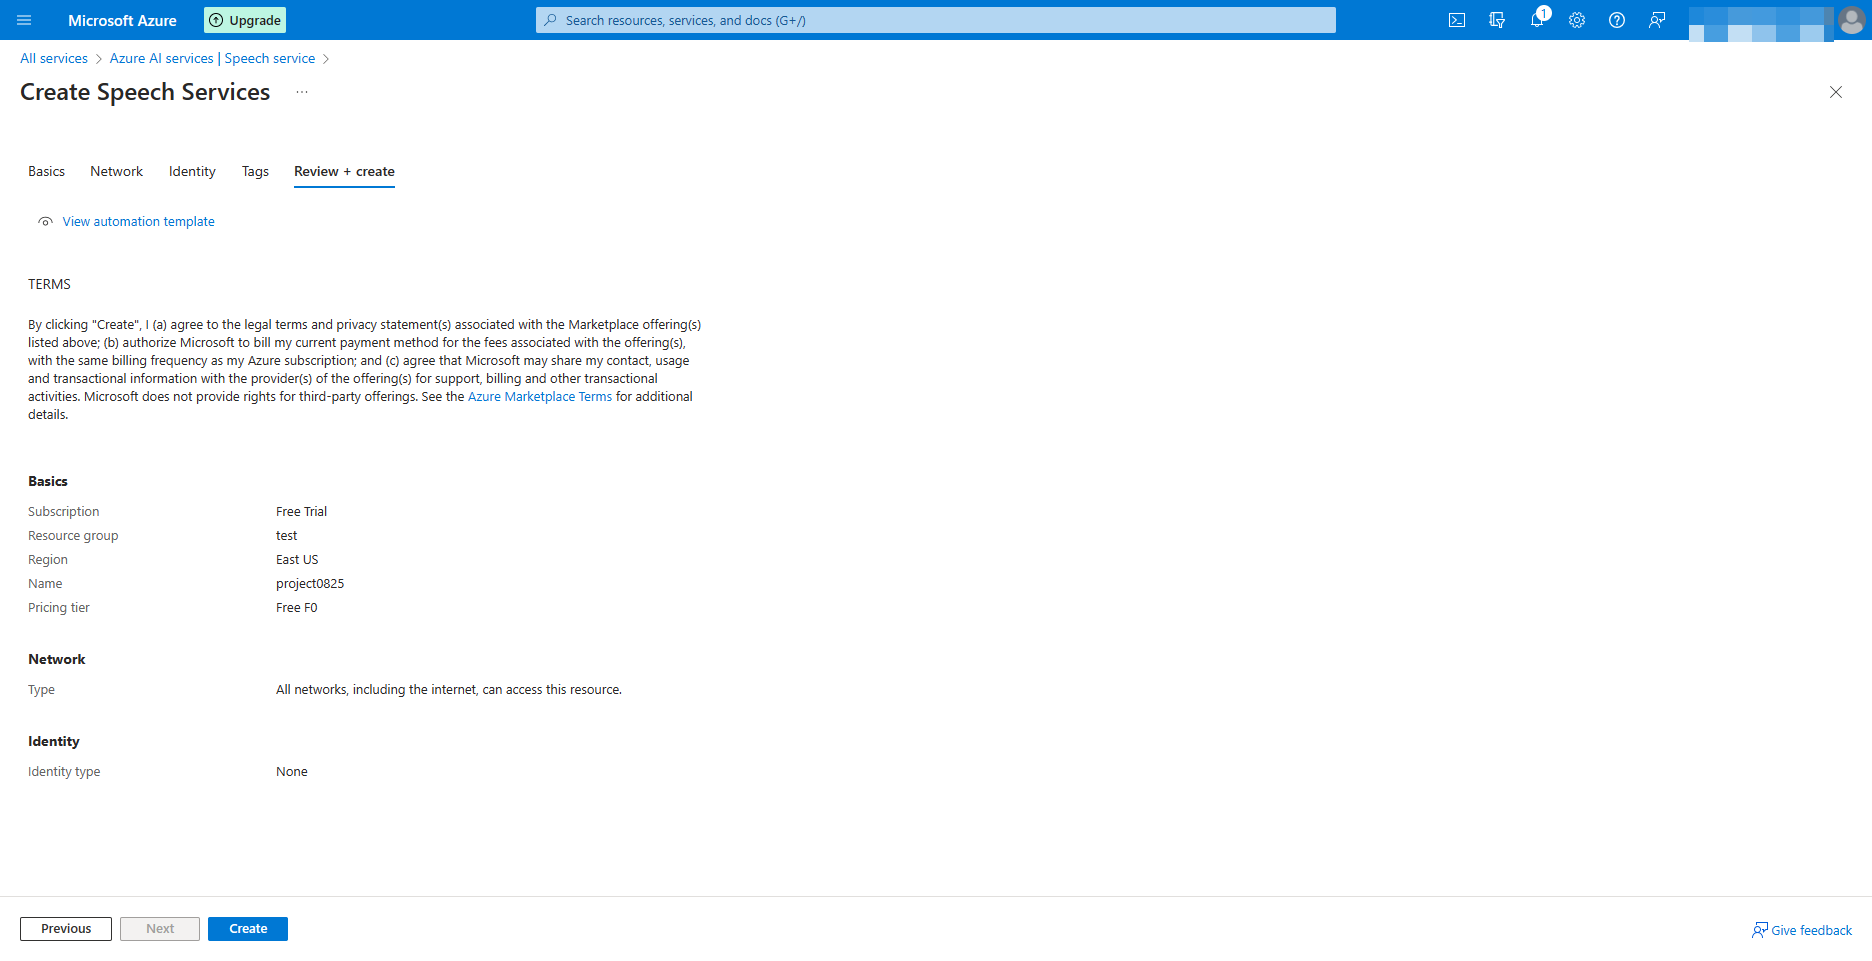
Task: Click the search resources box
Action: click(x=936, y=20)
